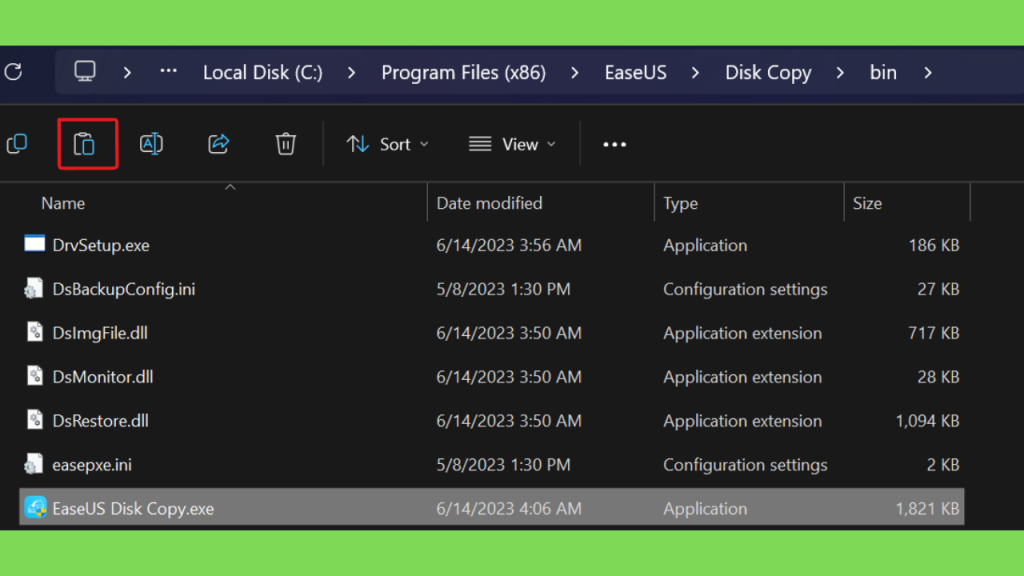Click the DsImgFile.dll file icon
Viewport: 1024px width, 576px height.
[35, 332]
